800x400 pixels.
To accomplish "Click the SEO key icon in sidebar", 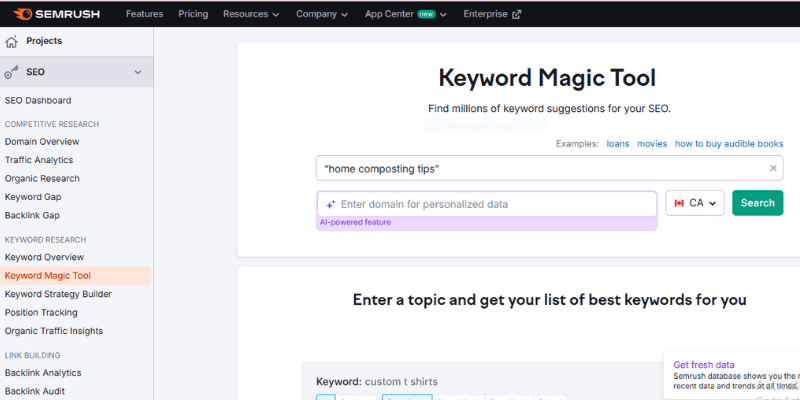I will pyautogui.click(x=11, y=72).
